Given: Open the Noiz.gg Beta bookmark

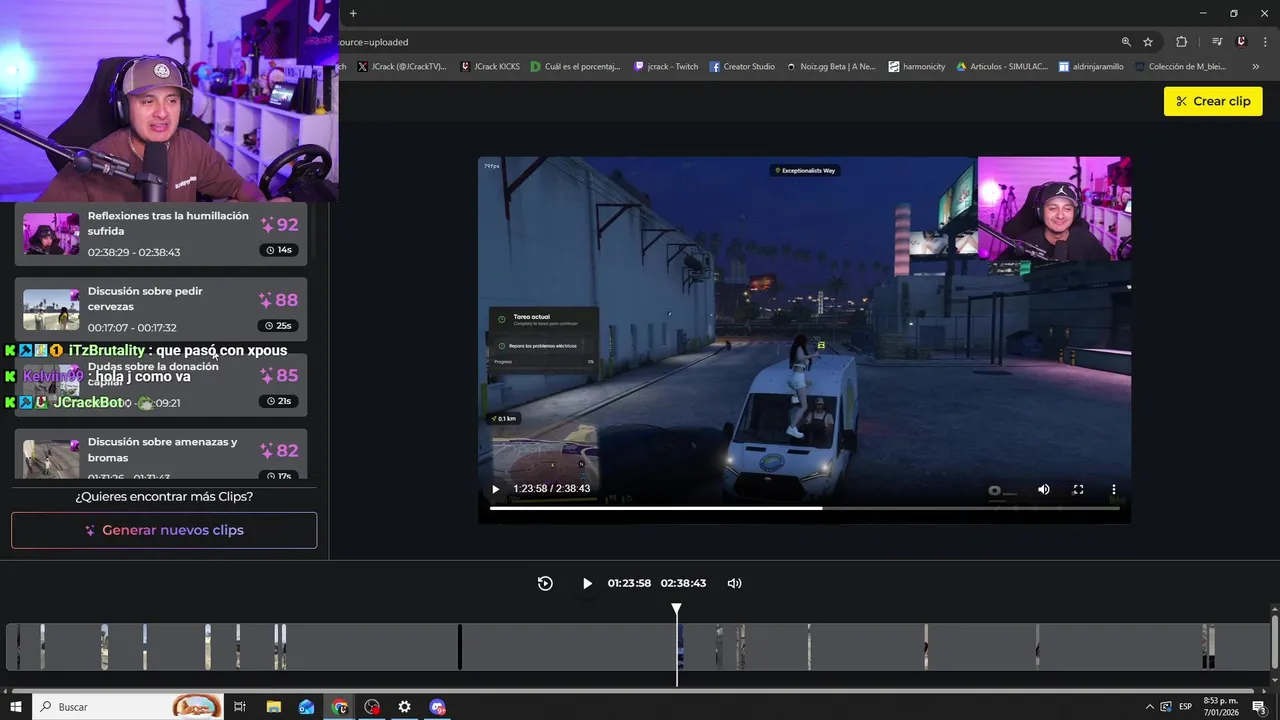Looking at the screenshot, I should pos(830,67).
